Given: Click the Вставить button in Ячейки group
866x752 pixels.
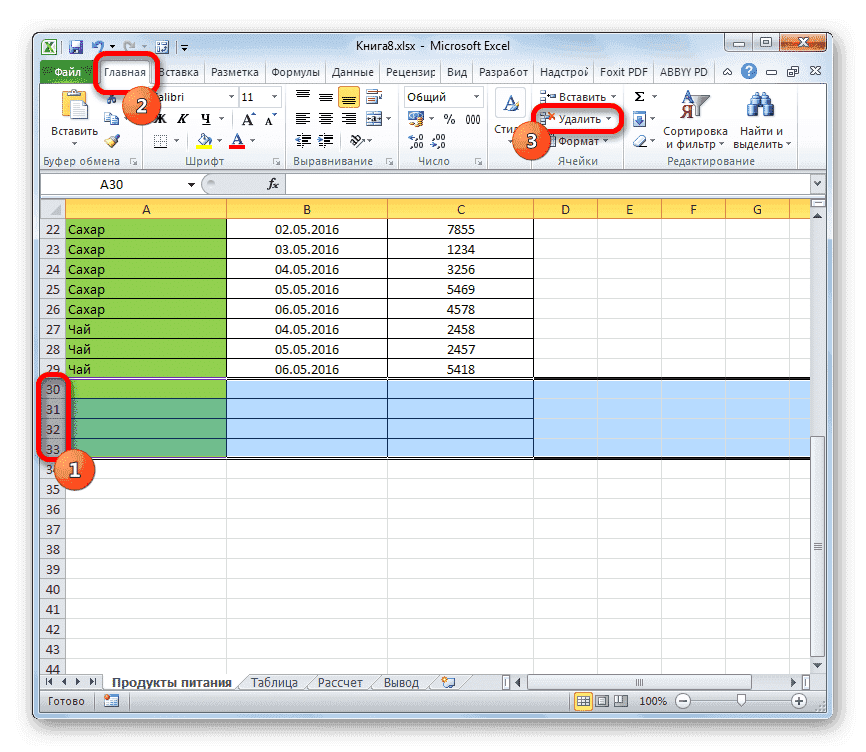Looking at the screenshot, I should click(580, 95).
